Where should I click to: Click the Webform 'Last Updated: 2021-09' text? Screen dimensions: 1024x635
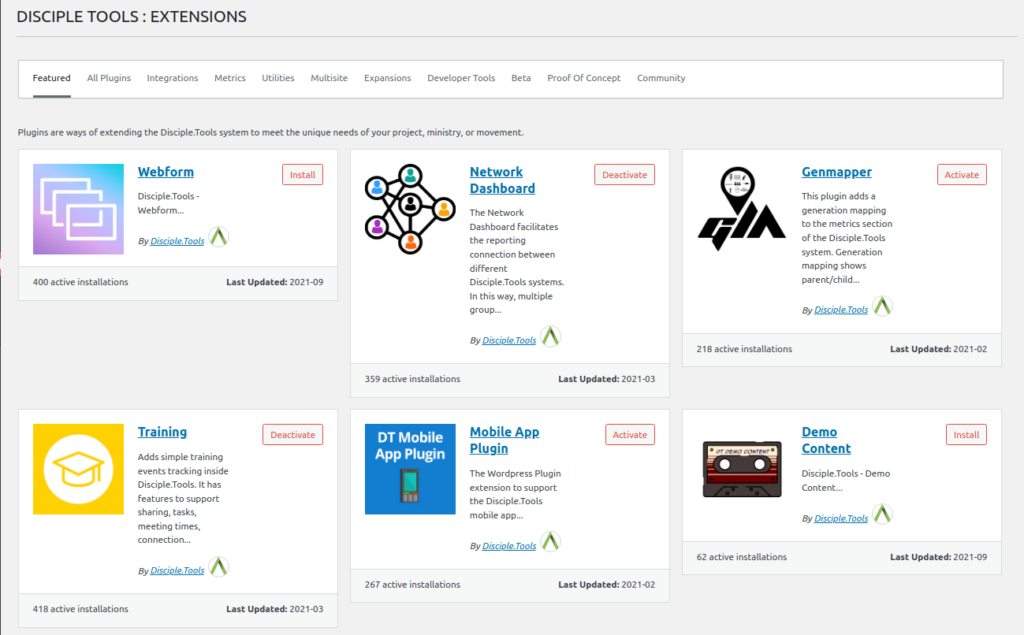(275, 282)
